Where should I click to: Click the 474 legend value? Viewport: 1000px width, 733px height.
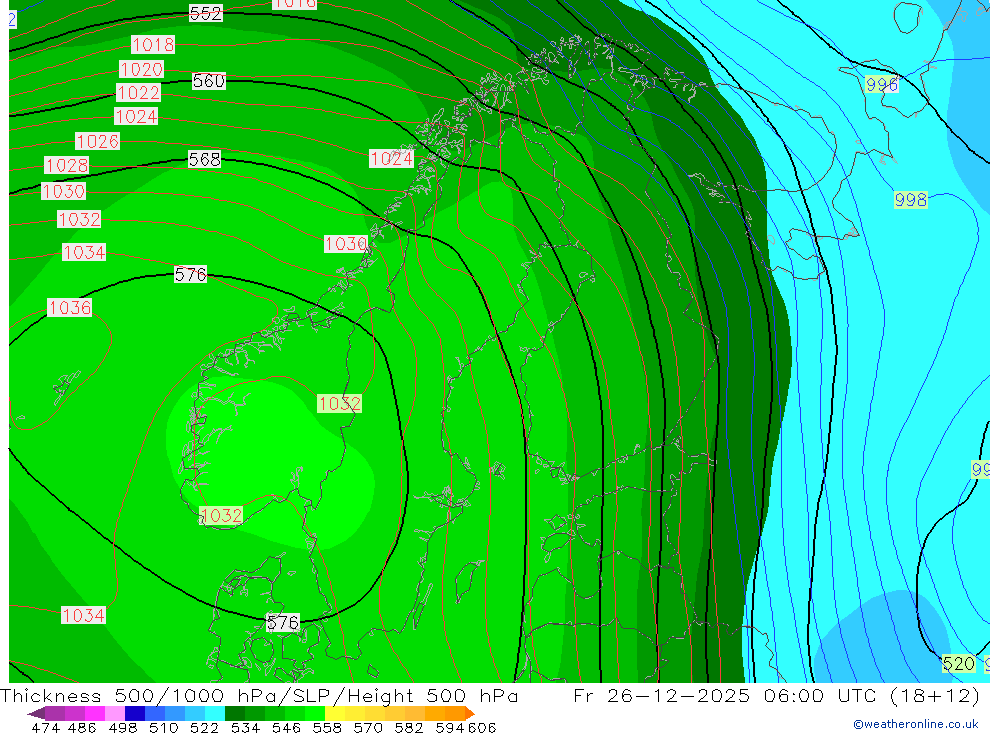pos(45,727)
